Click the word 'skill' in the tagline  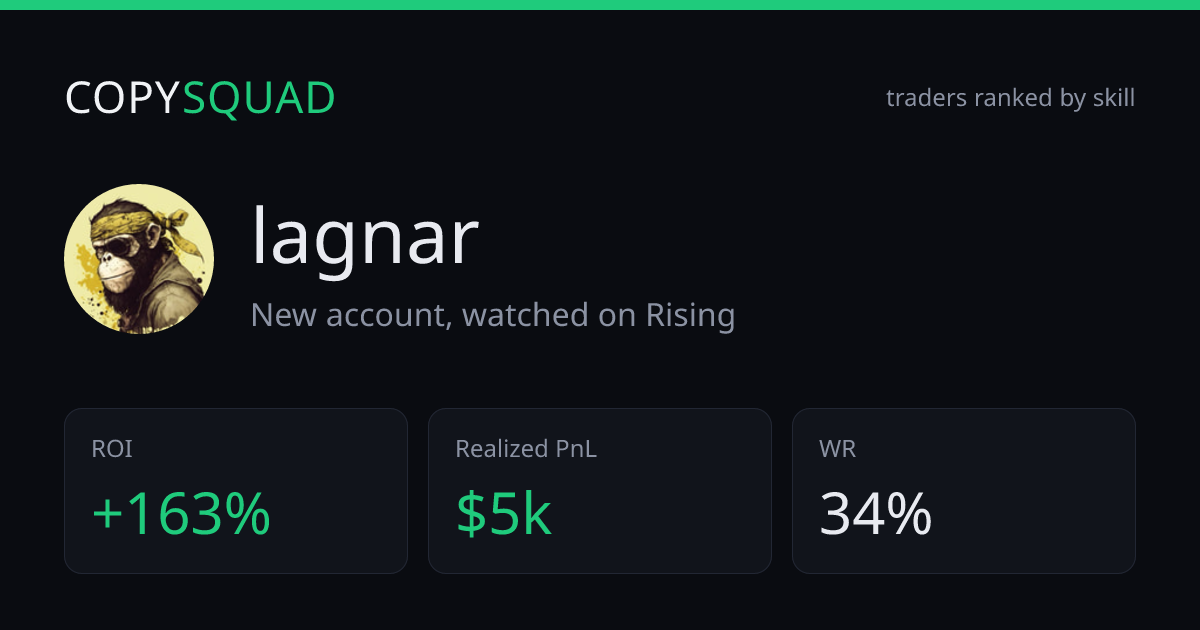(1114, 98)
